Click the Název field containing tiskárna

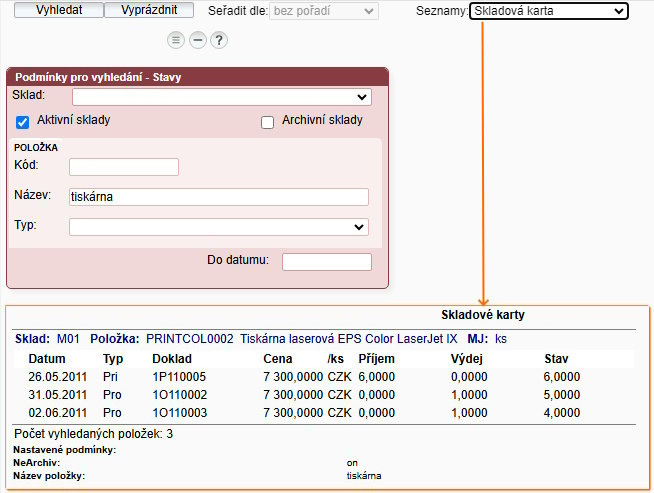tap(218, 197)
